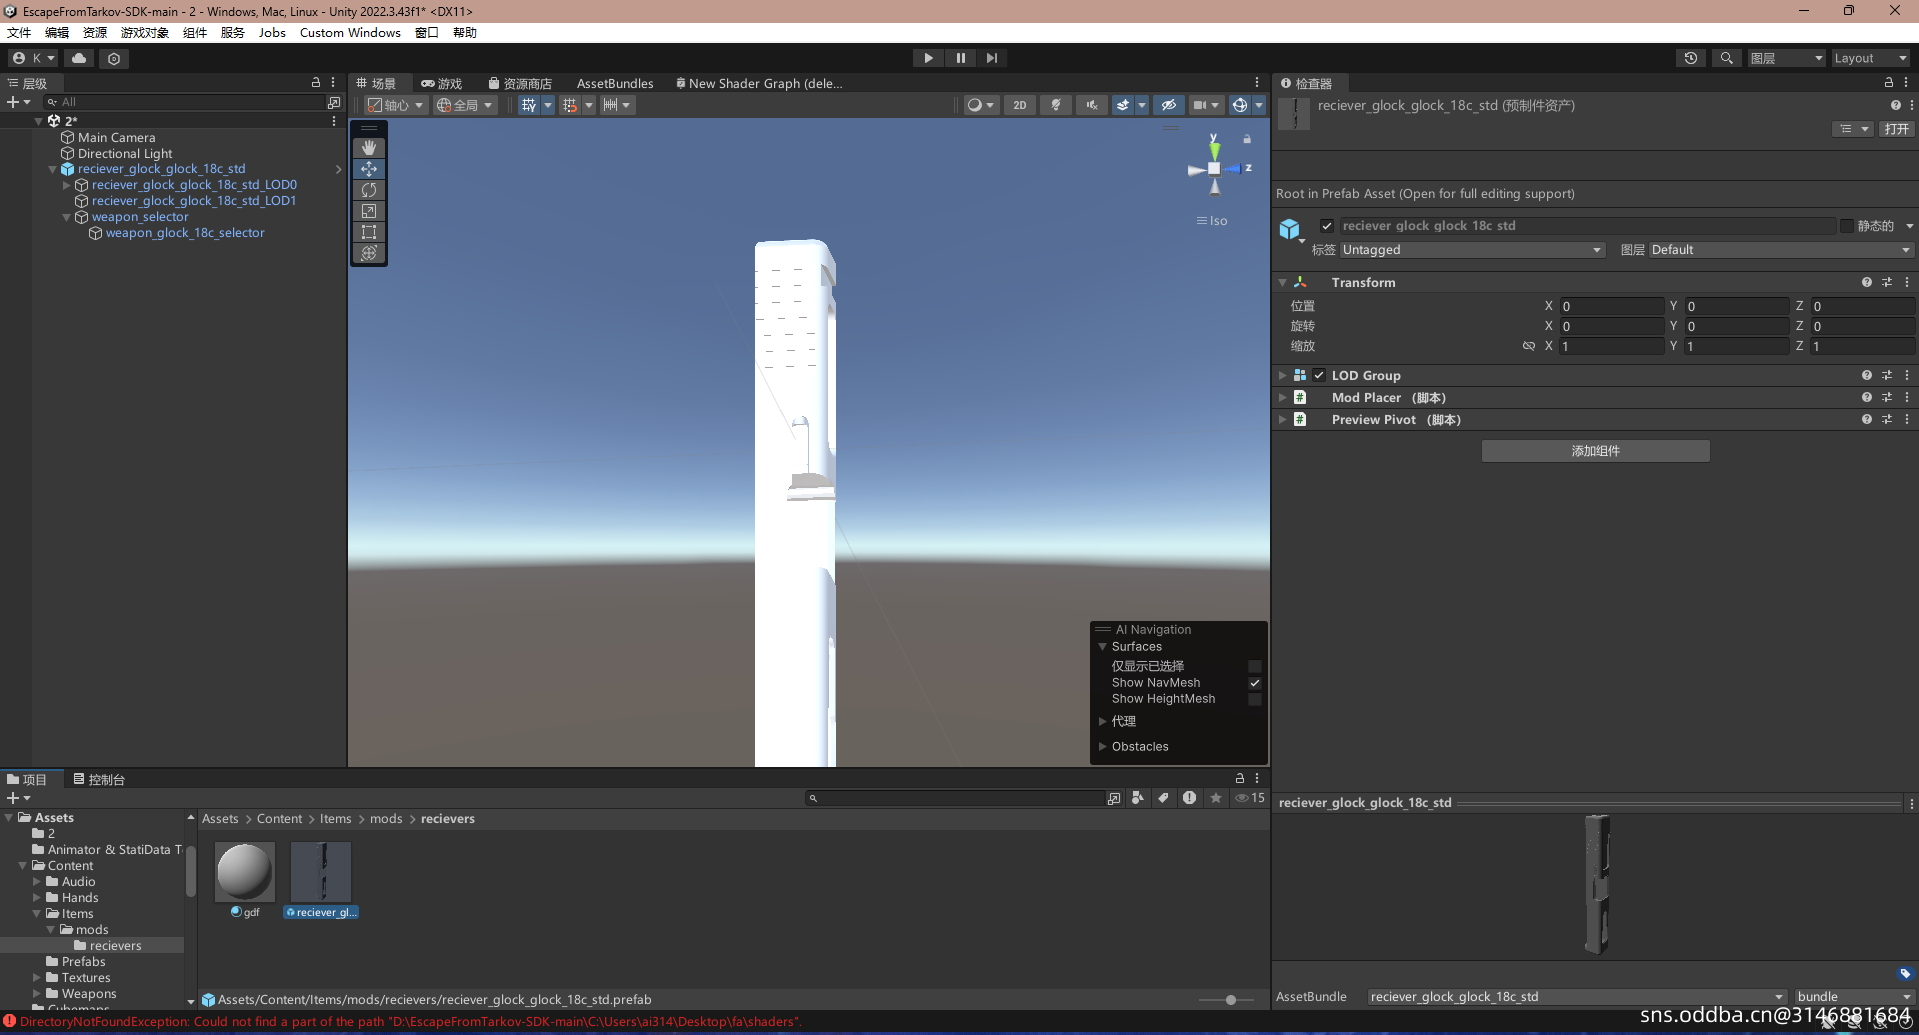The width and height of the screenshot is (1919, 1035).
Task: Toggle hidden objects visibility in scene
Action: coord(1168,105)
